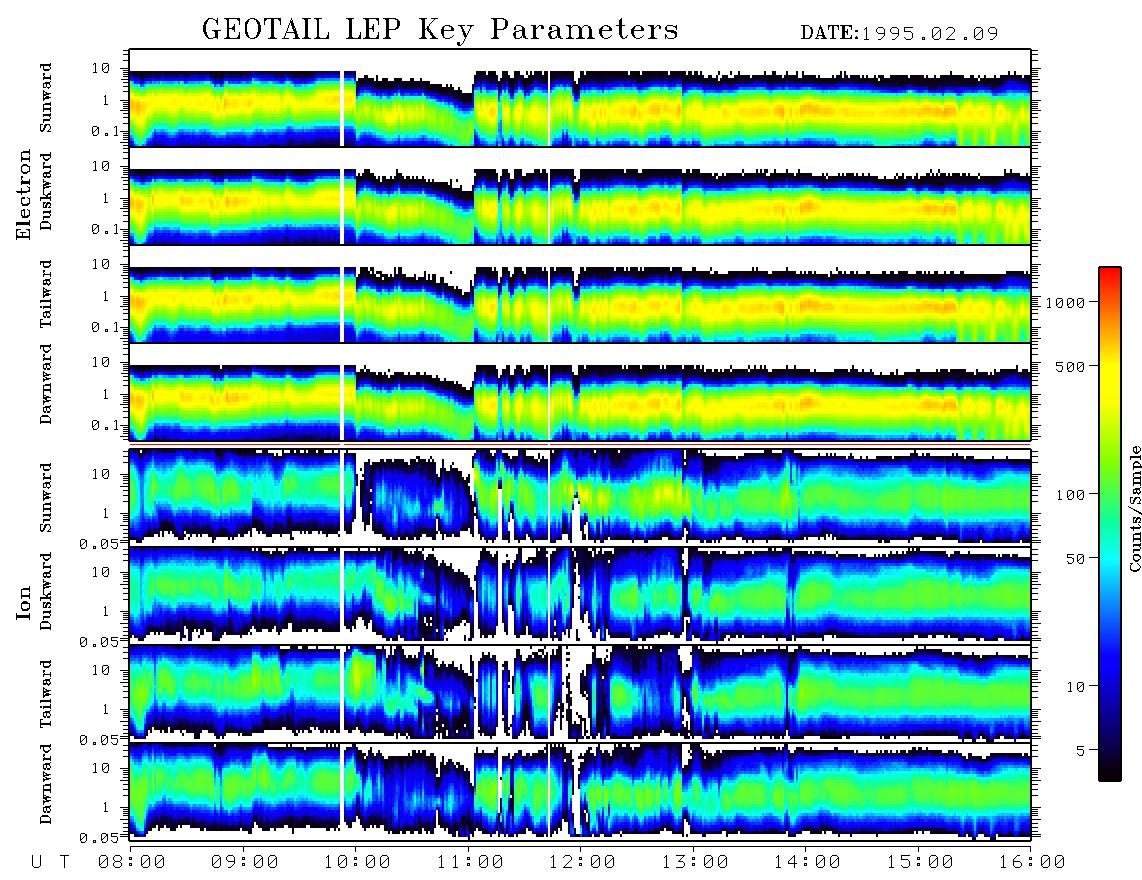This screenshot has height=880, width=1142.
Task: Click the 11:00 time axis tick label
Action: pos(470,862)
